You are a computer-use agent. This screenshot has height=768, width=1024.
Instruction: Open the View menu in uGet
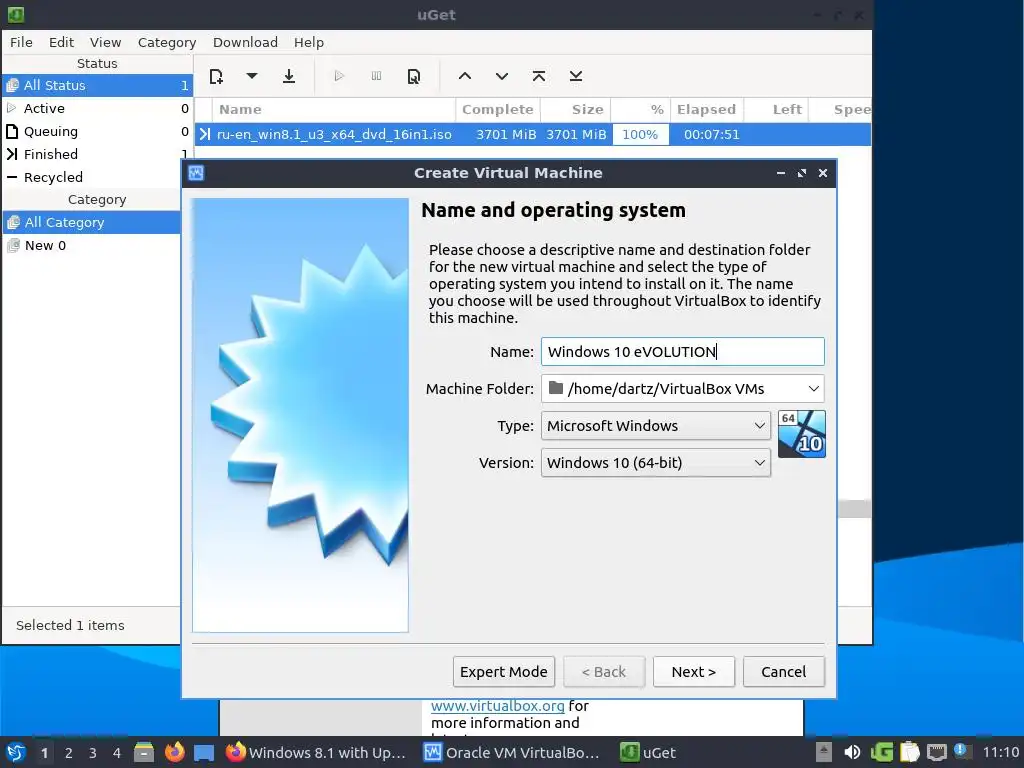105,42
